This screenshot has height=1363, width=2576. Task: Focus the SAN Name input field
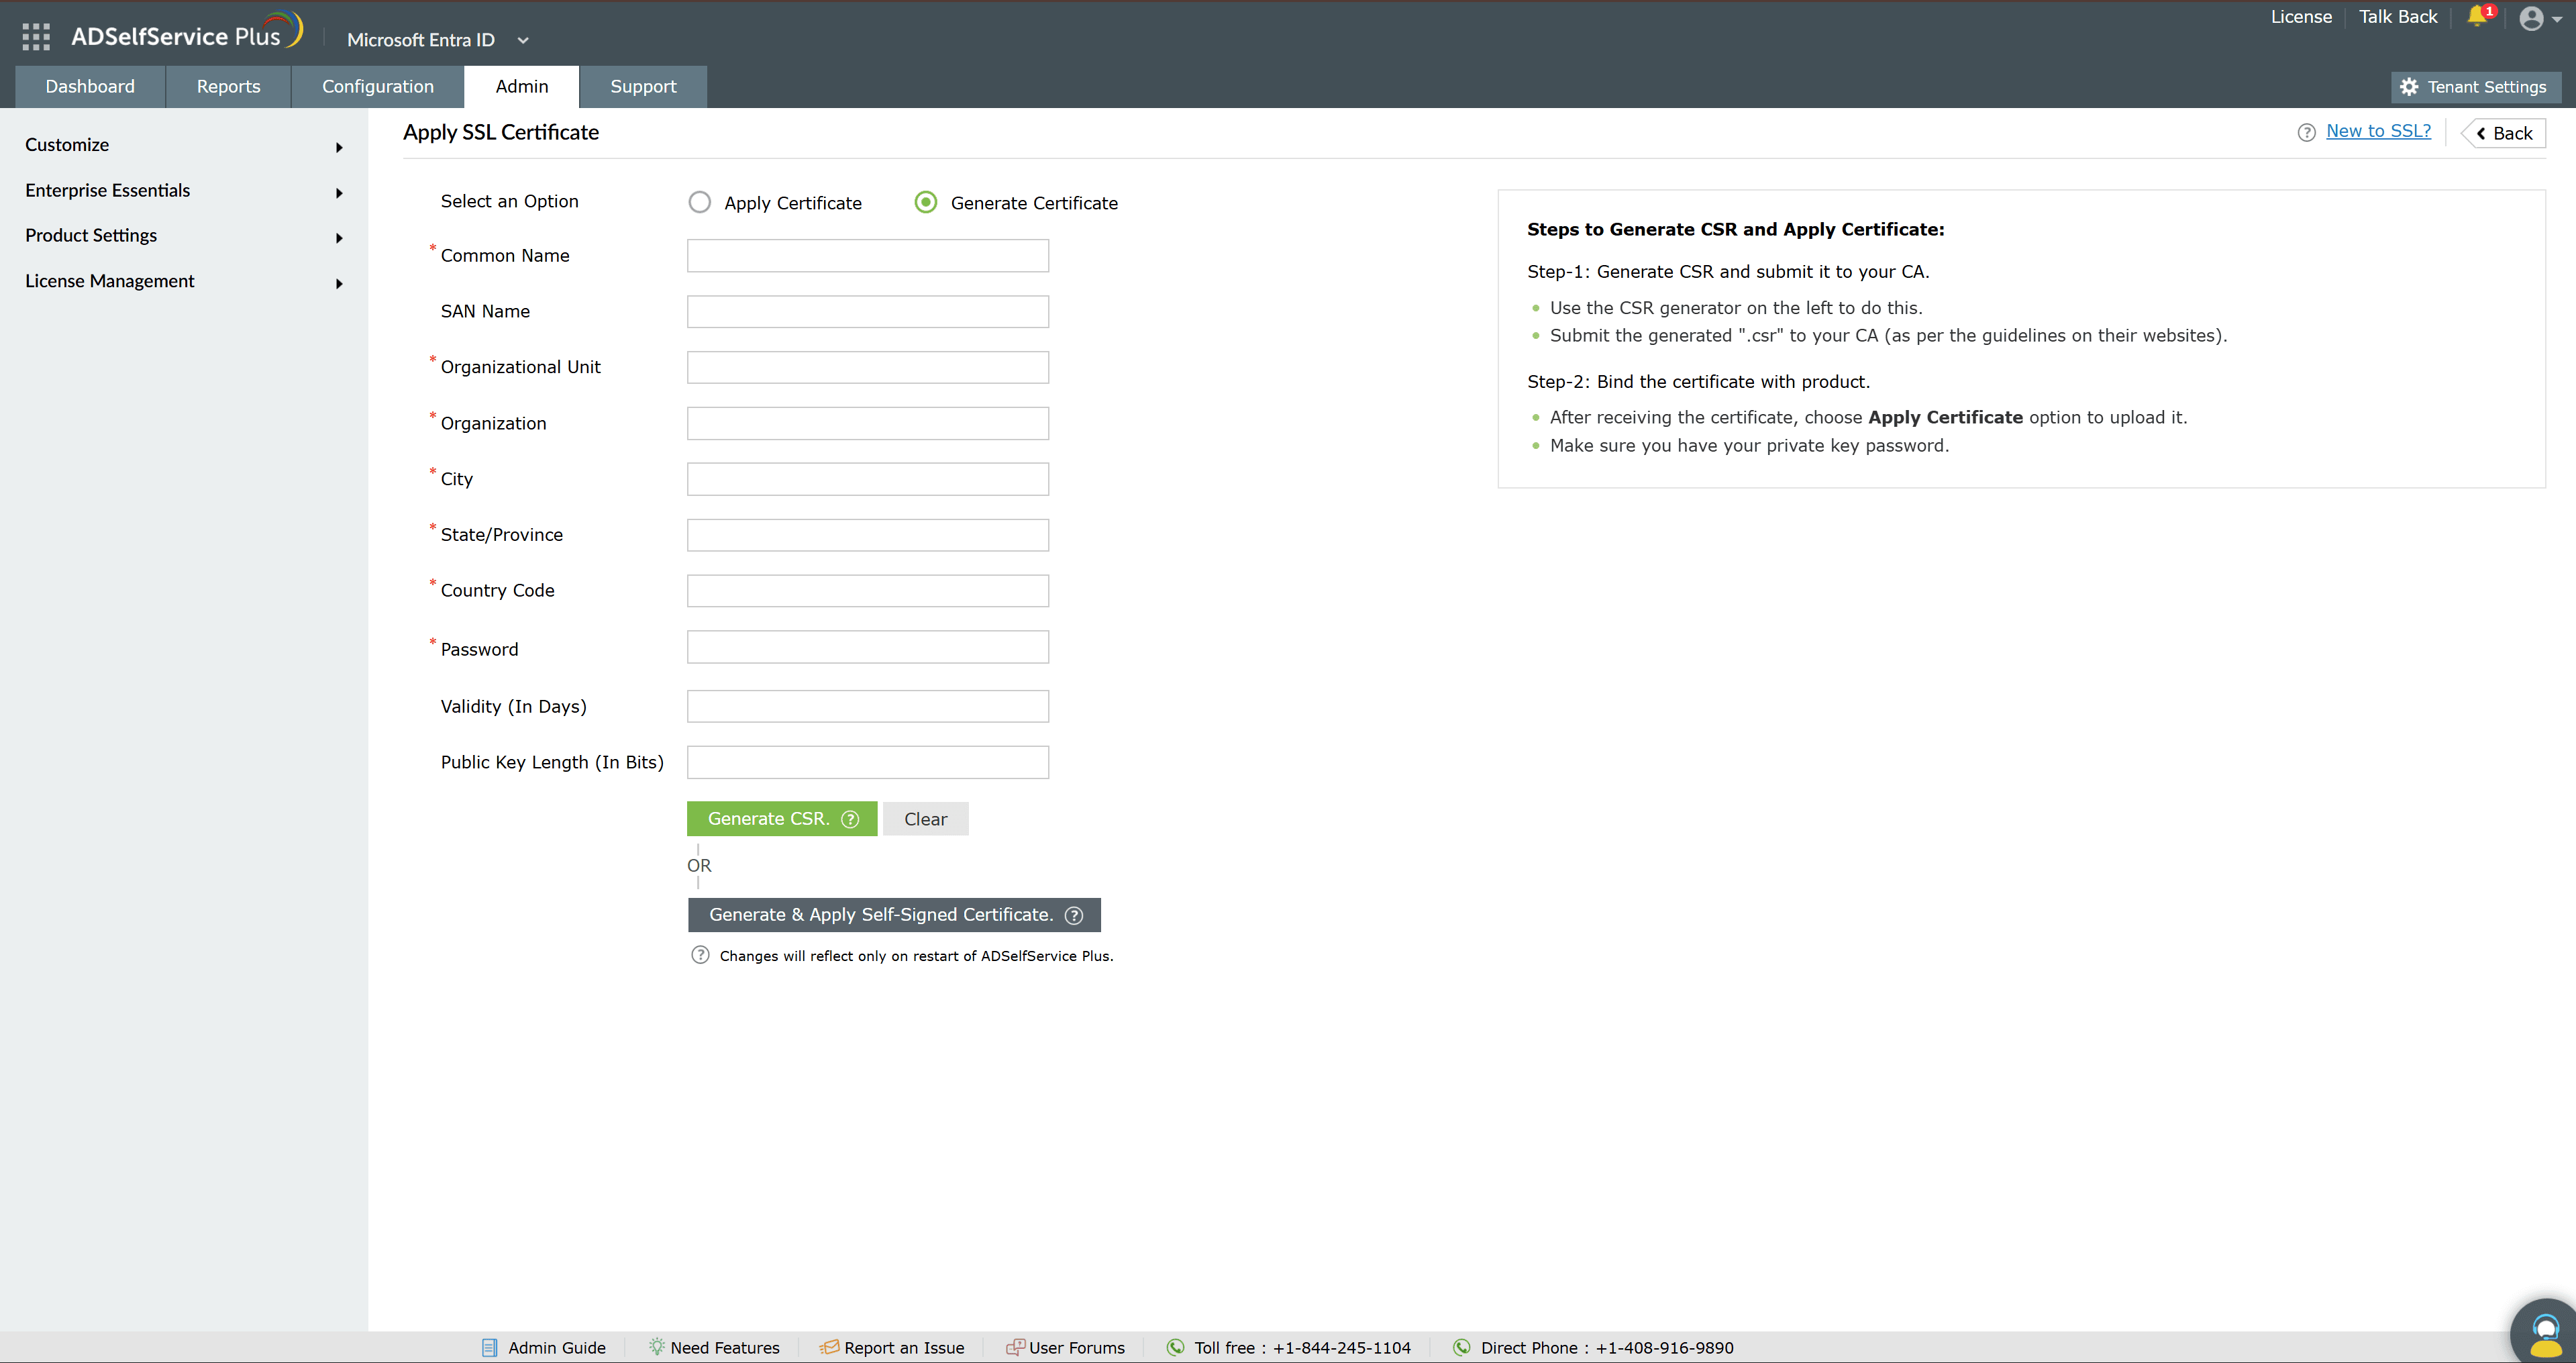click(868, 312)
